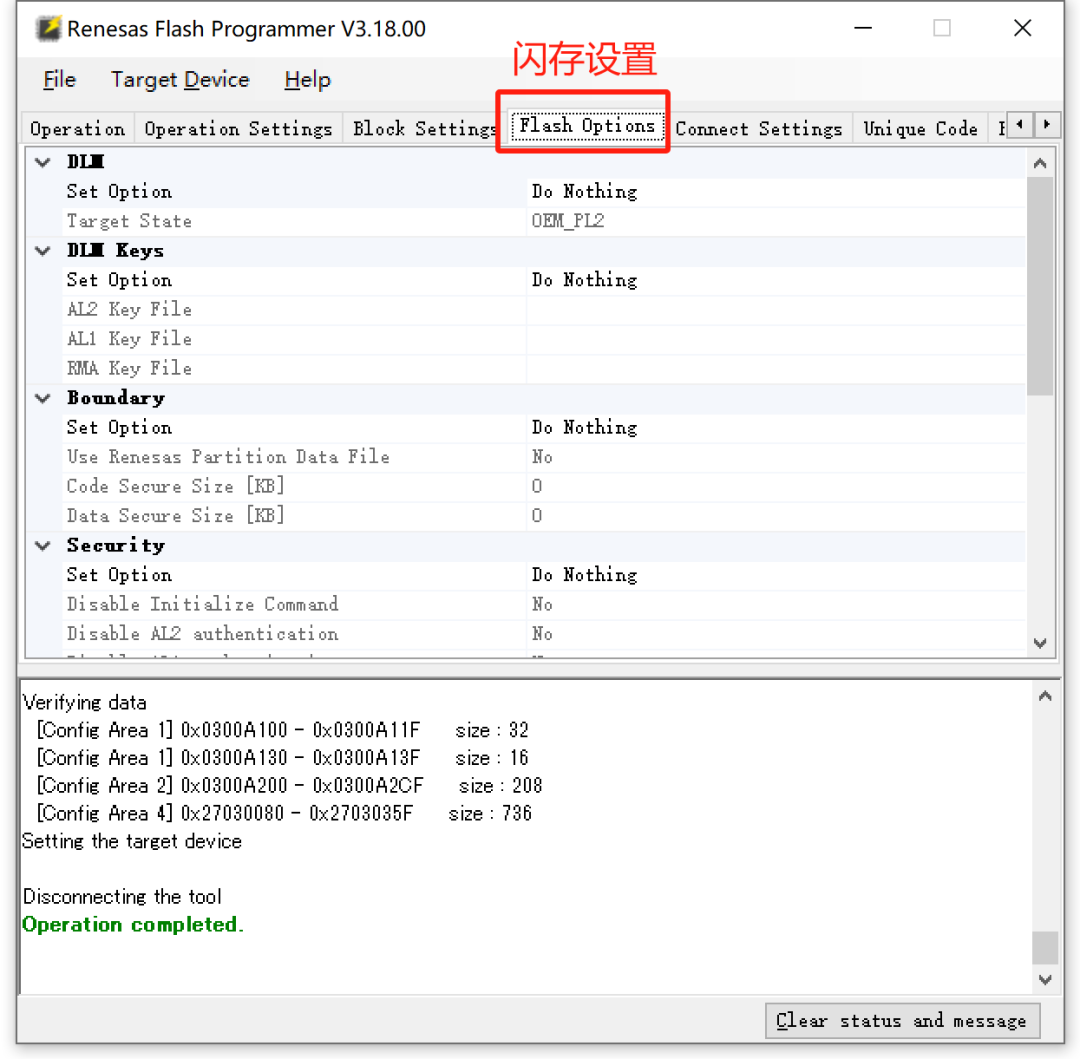1080x1059 pixels.
Task: Collapse the Security section
Action: [x=43, y=545]
